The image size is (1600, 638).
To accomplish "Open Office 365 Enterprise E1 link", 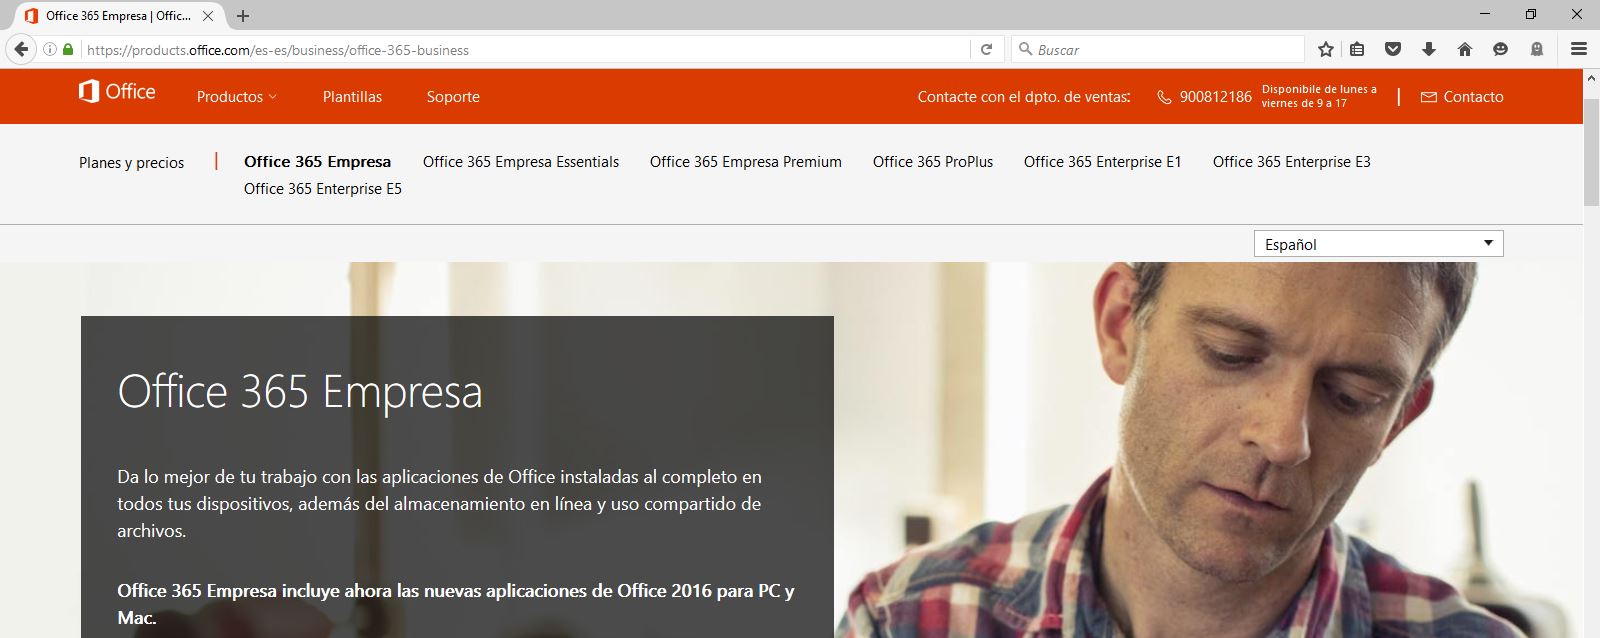I will [x=1103, y=161].
